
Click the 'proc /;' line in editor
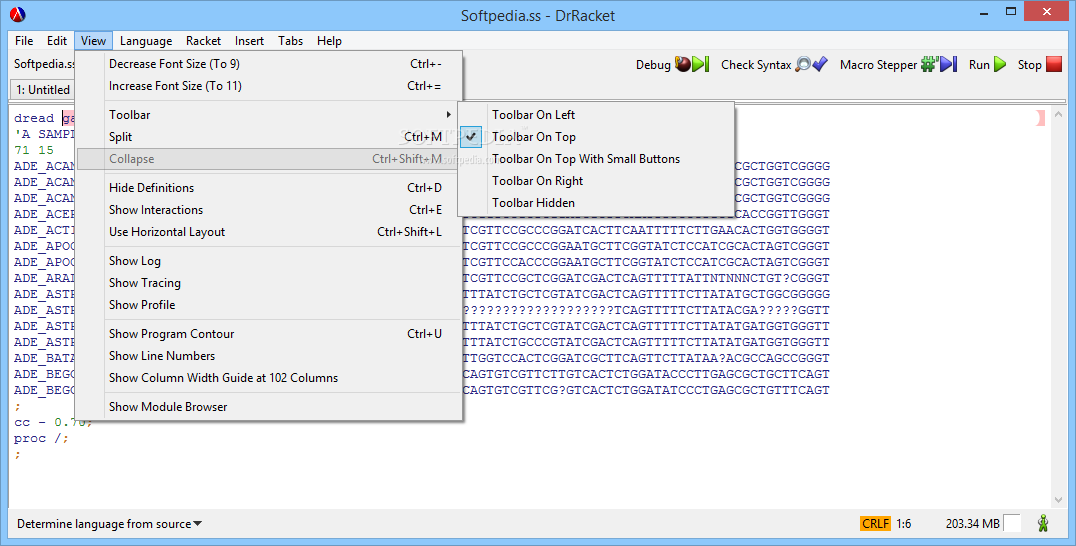tap(41, 438)
